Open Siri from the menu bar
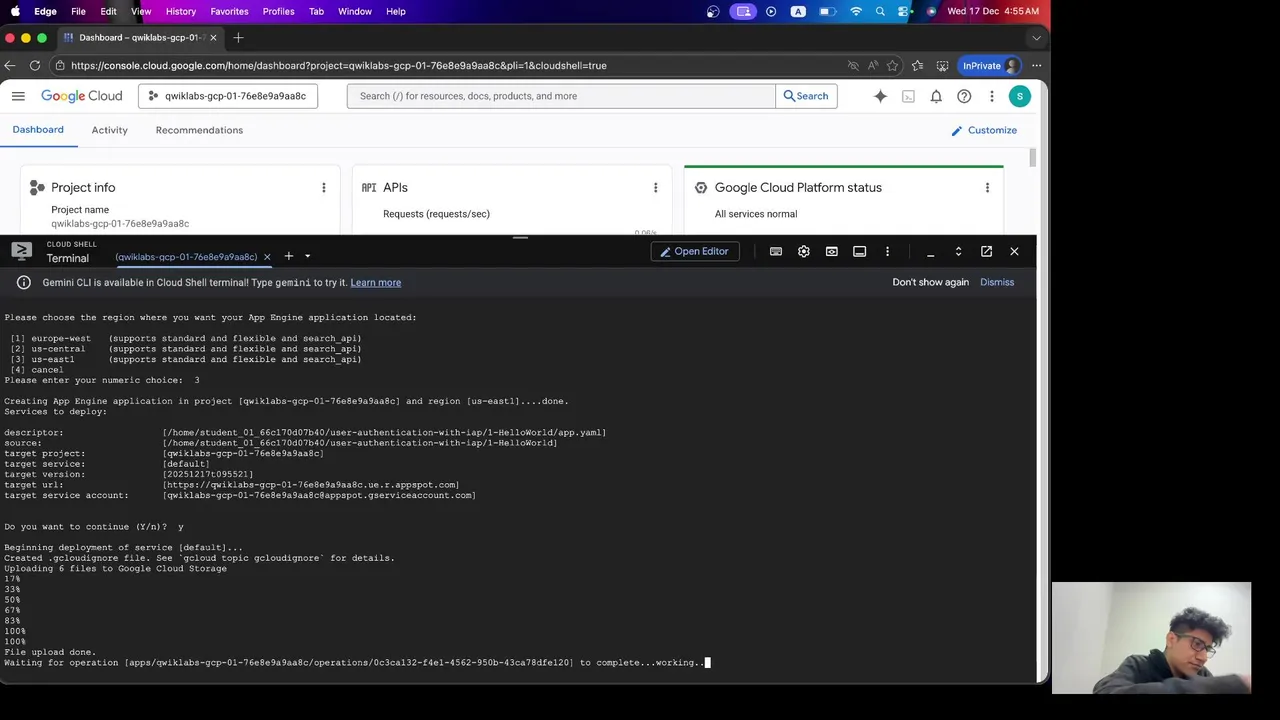Viewport: 1280px width, 720px height. [x=931, y=11]
